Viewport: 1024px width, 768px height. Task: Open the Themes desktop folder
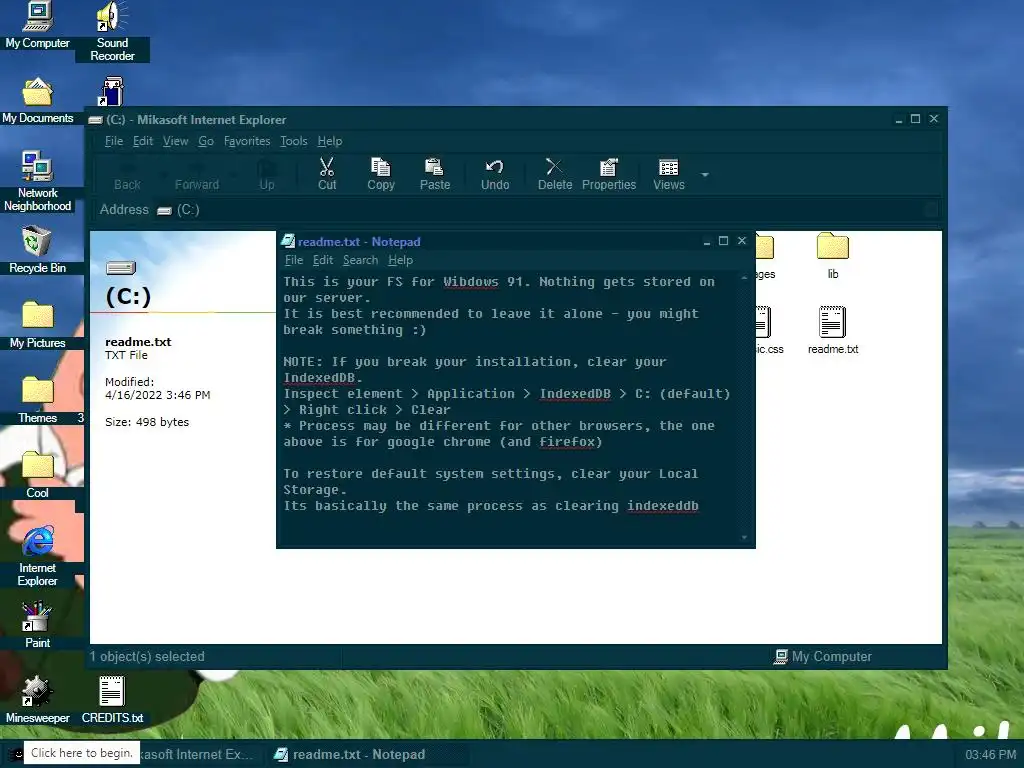pos(37,400)
